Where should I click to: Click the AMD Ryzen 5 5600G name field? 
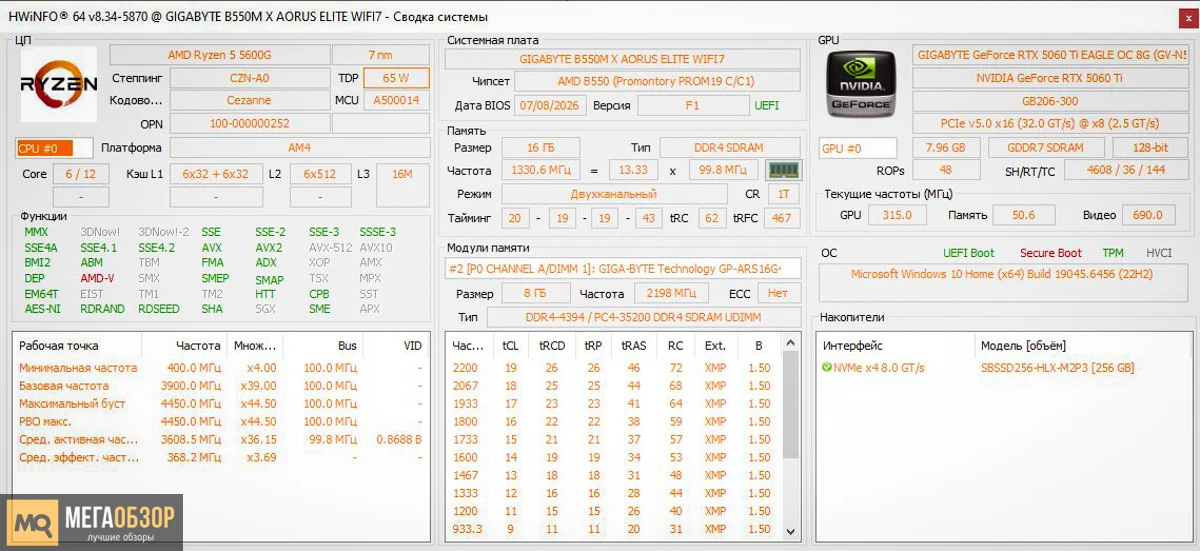pyautogui.click(x=218, y=55)
